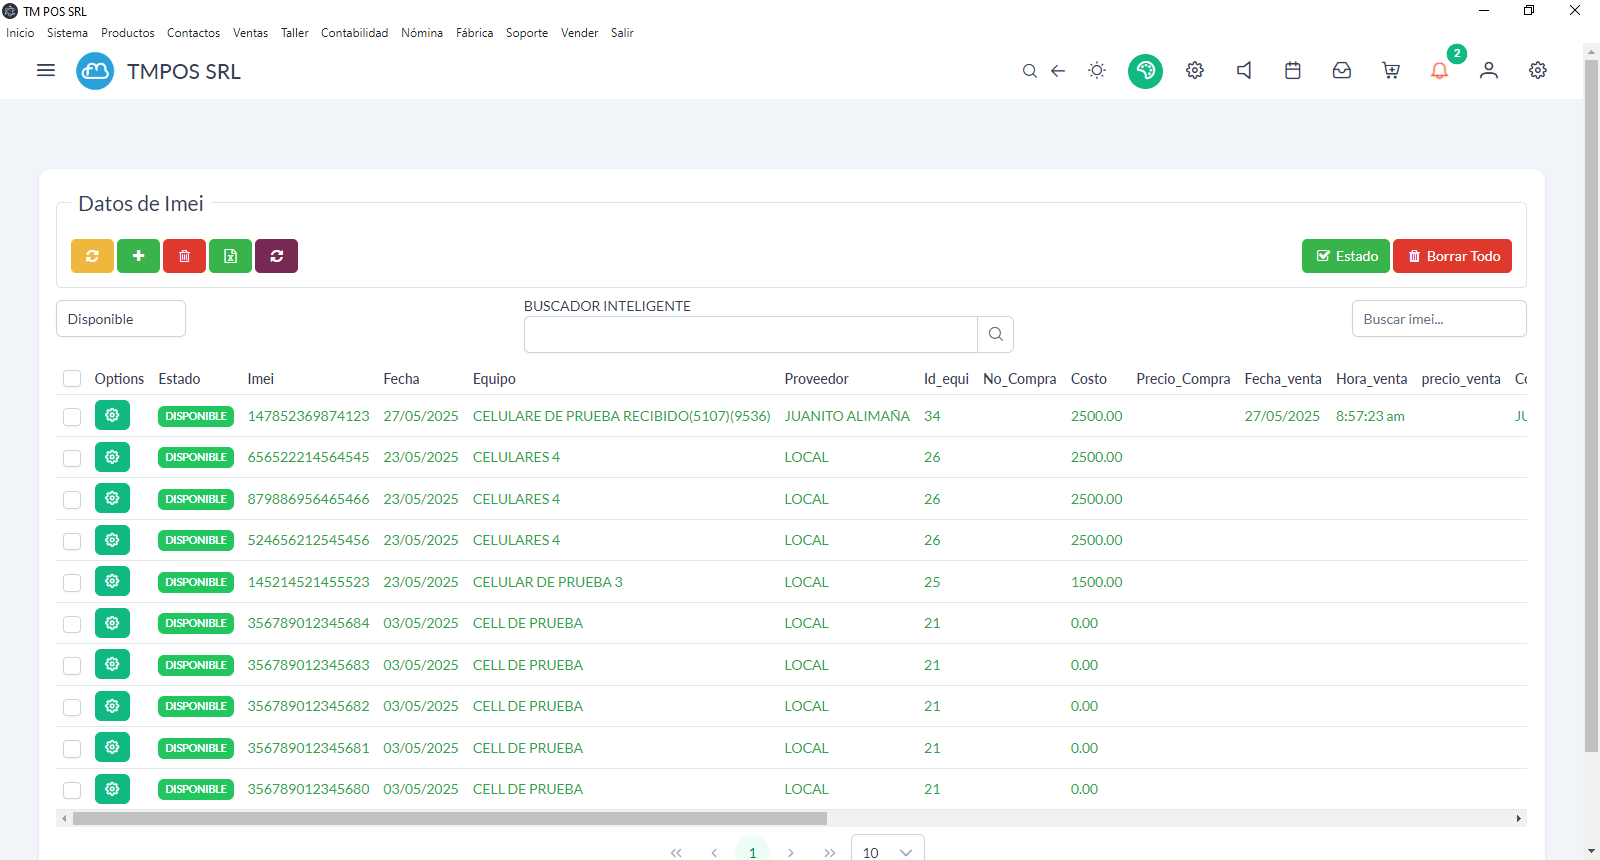The image size is (1600, 860).
Task: Click the purple sync button
Action: click(276, 256)
